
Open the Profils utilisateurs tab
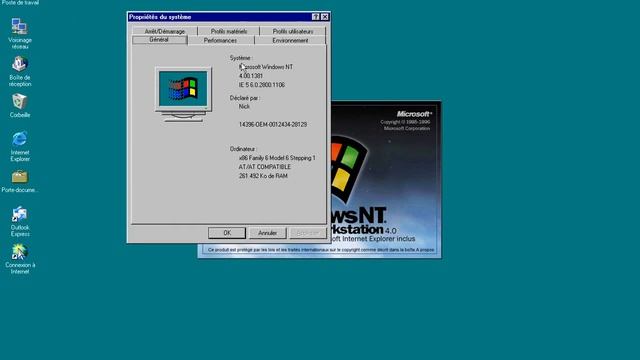pos(293,31)
